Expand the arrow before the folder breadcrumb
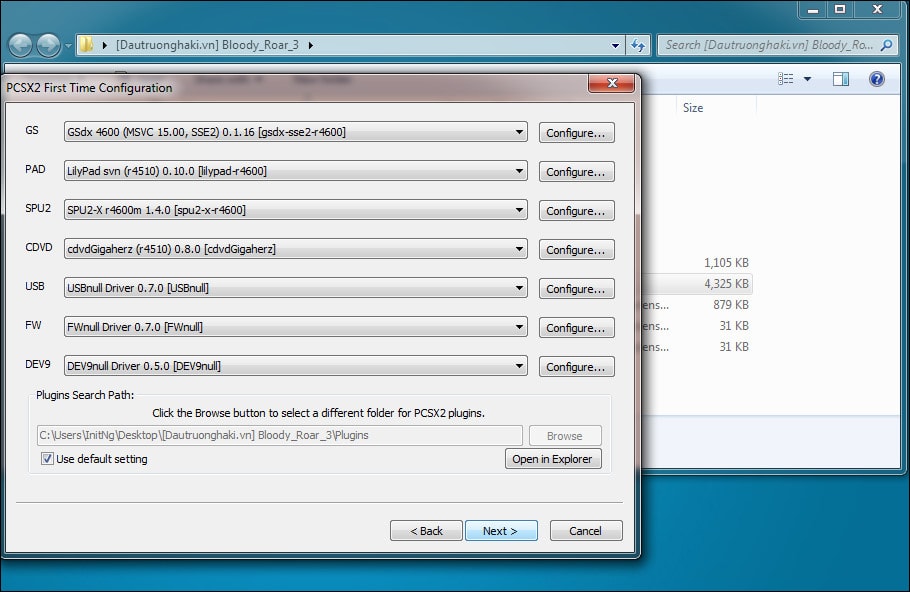This screenshot has height=592, width=910. 104,45
